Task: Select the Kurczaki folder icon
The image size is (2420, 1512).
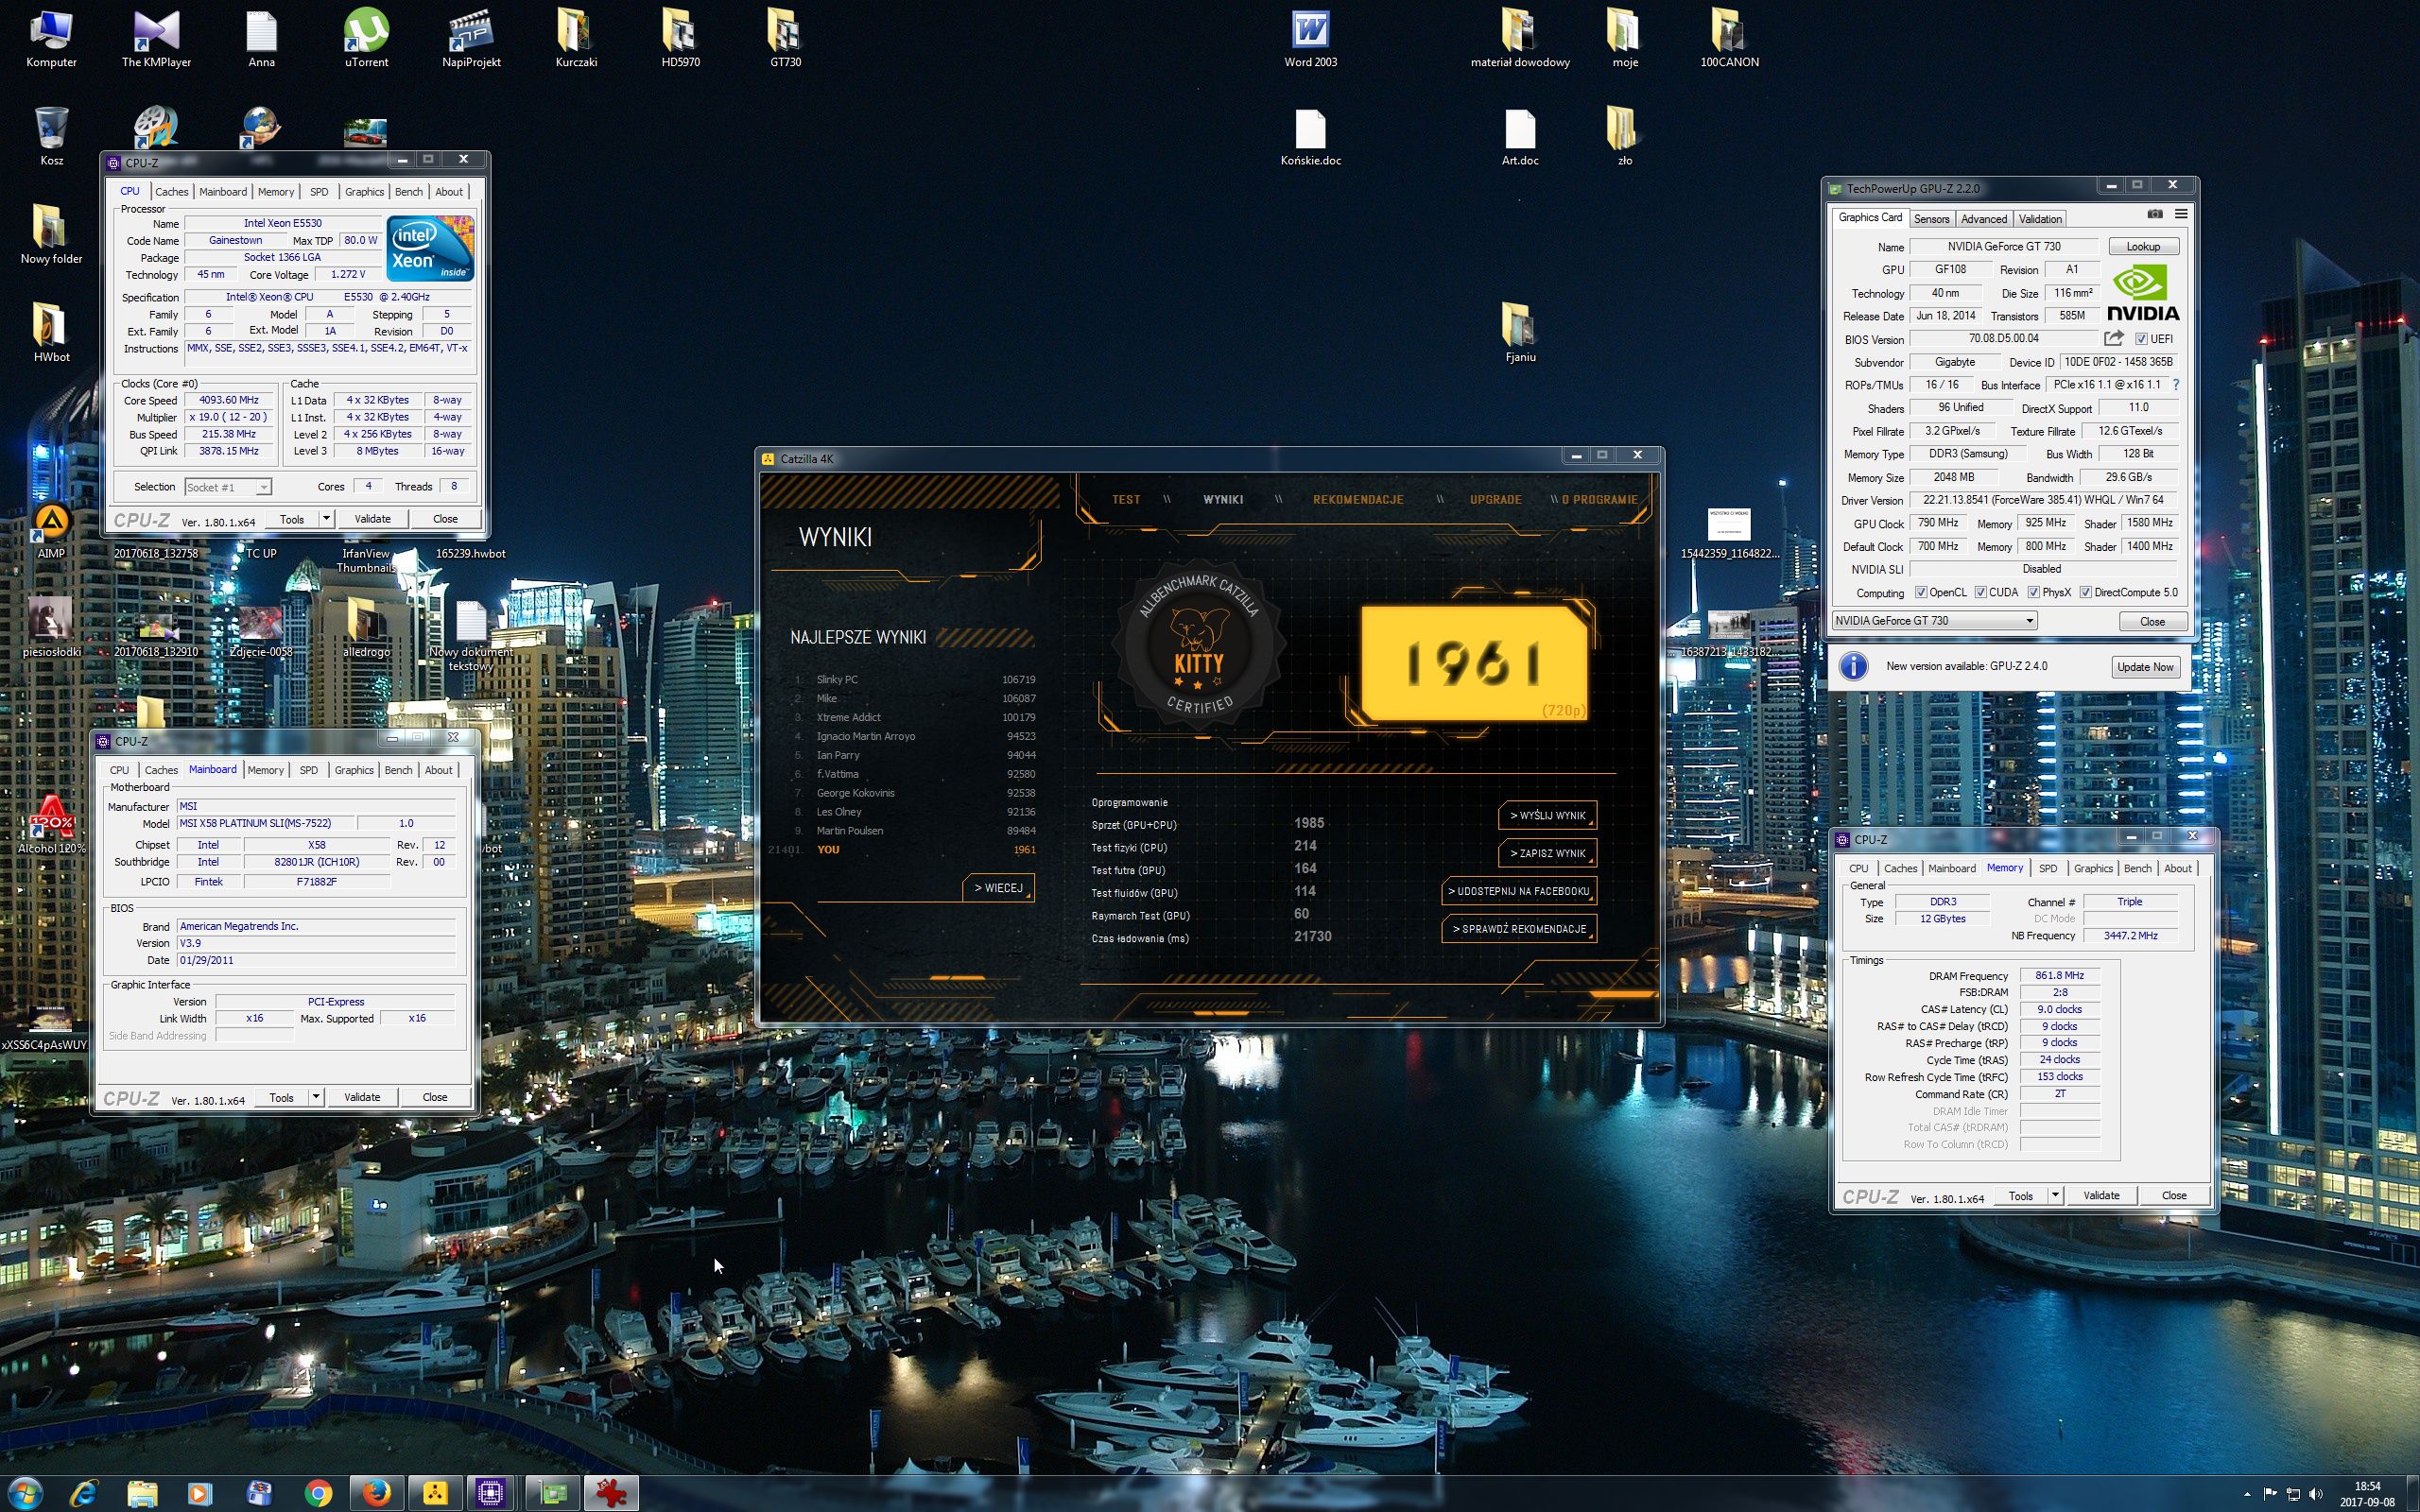Action: click(576, 39)
